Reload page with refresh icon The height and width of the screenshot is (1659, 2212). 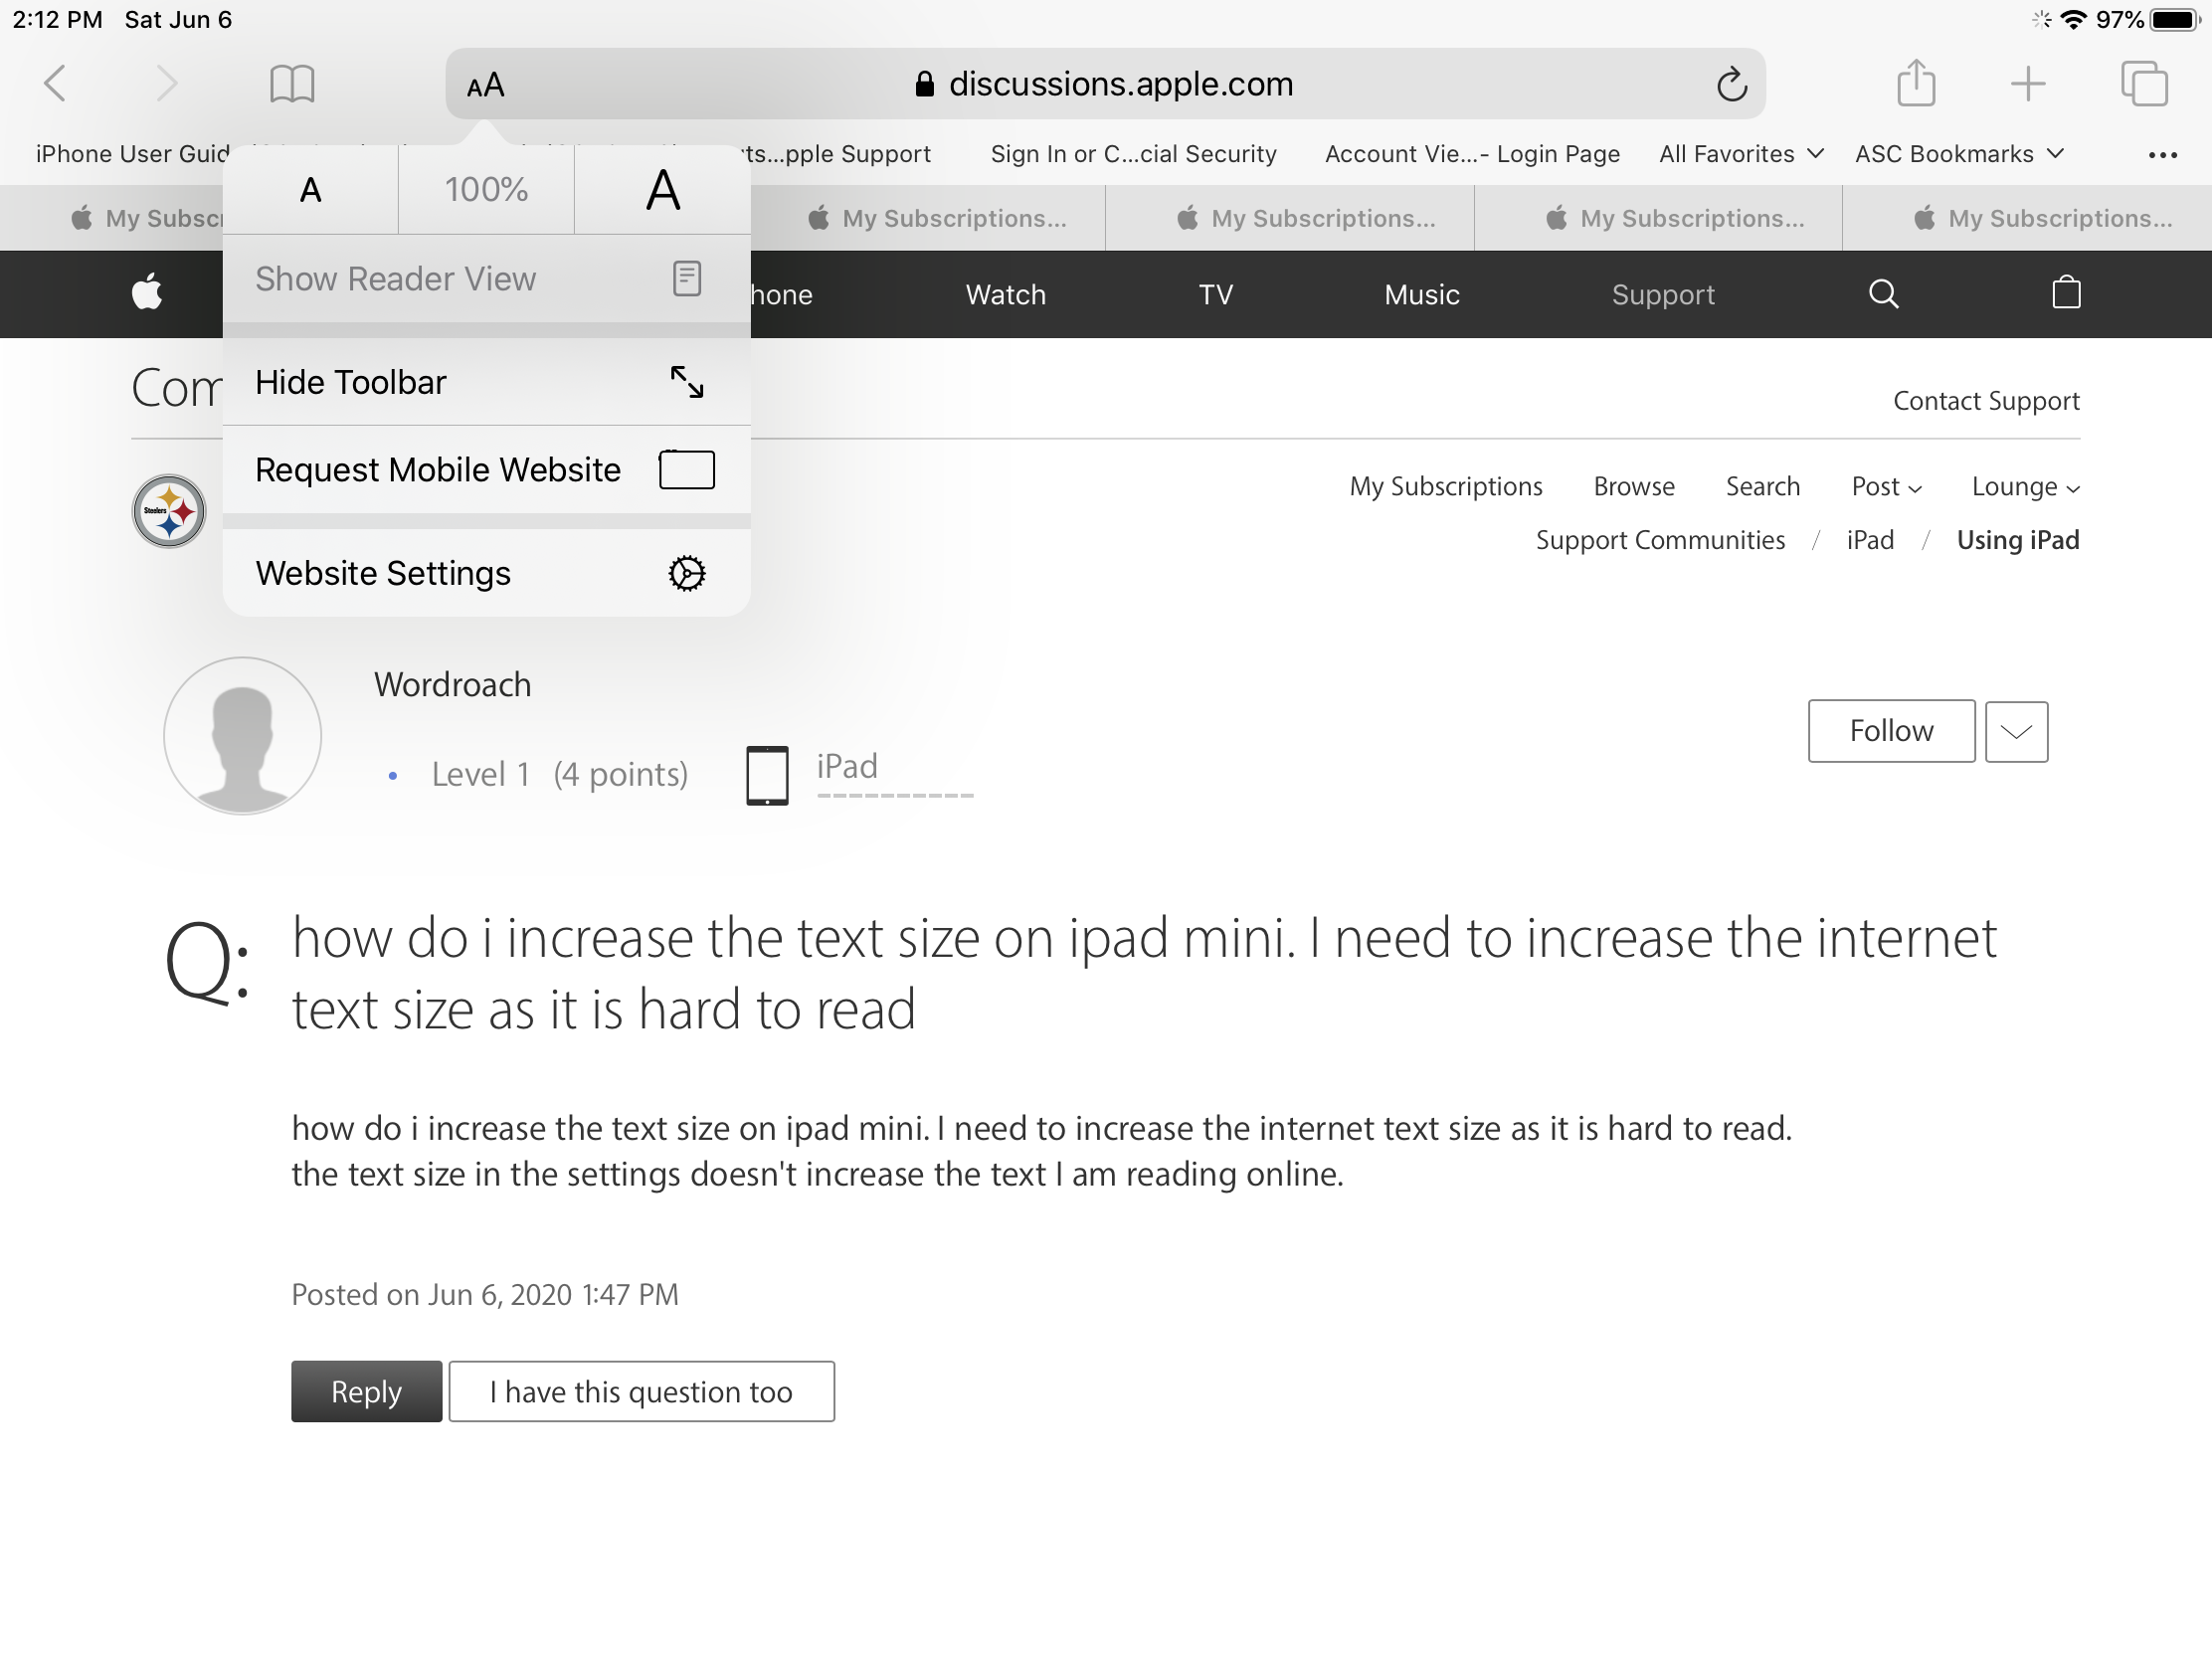click(1731, 85)
